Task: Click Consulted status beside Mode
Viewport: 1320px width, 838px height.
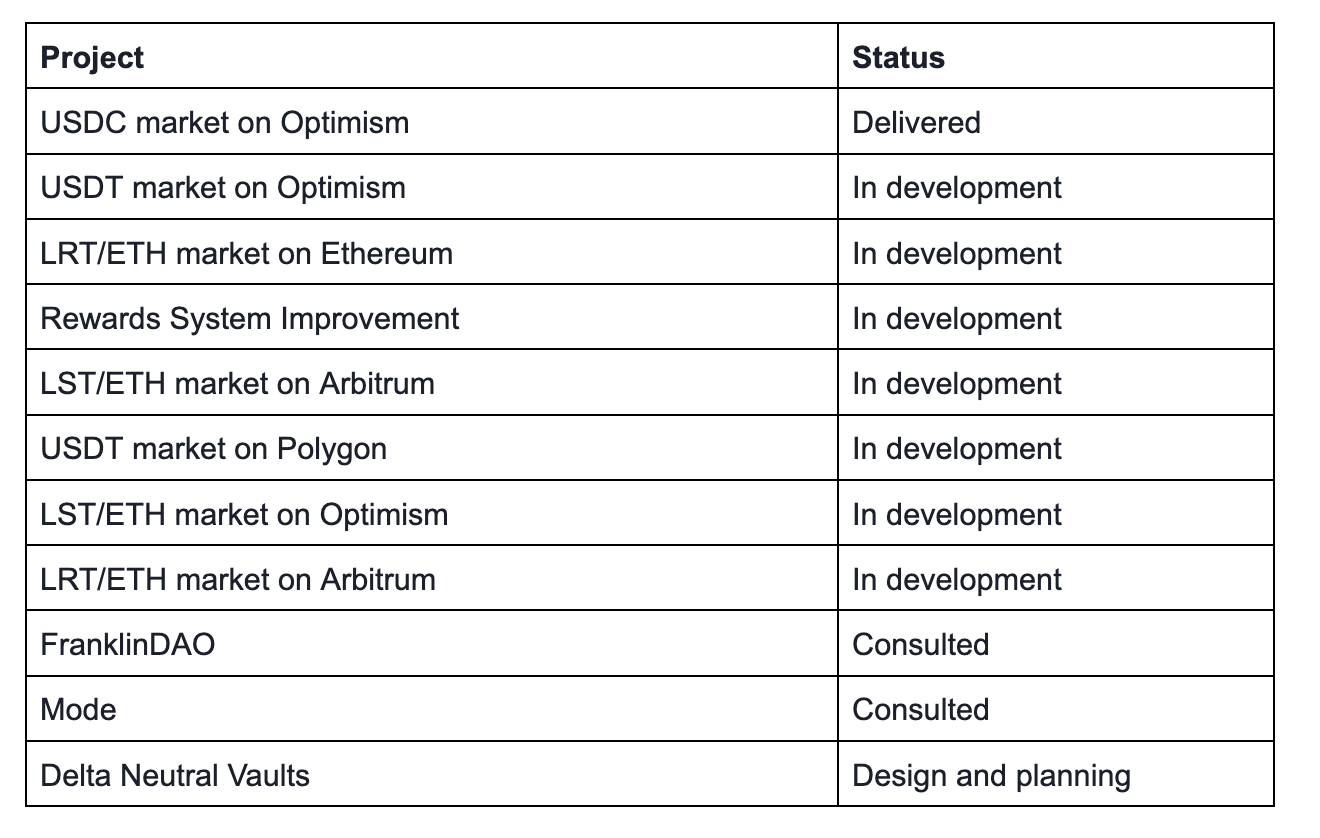Action: pos(920,710)
